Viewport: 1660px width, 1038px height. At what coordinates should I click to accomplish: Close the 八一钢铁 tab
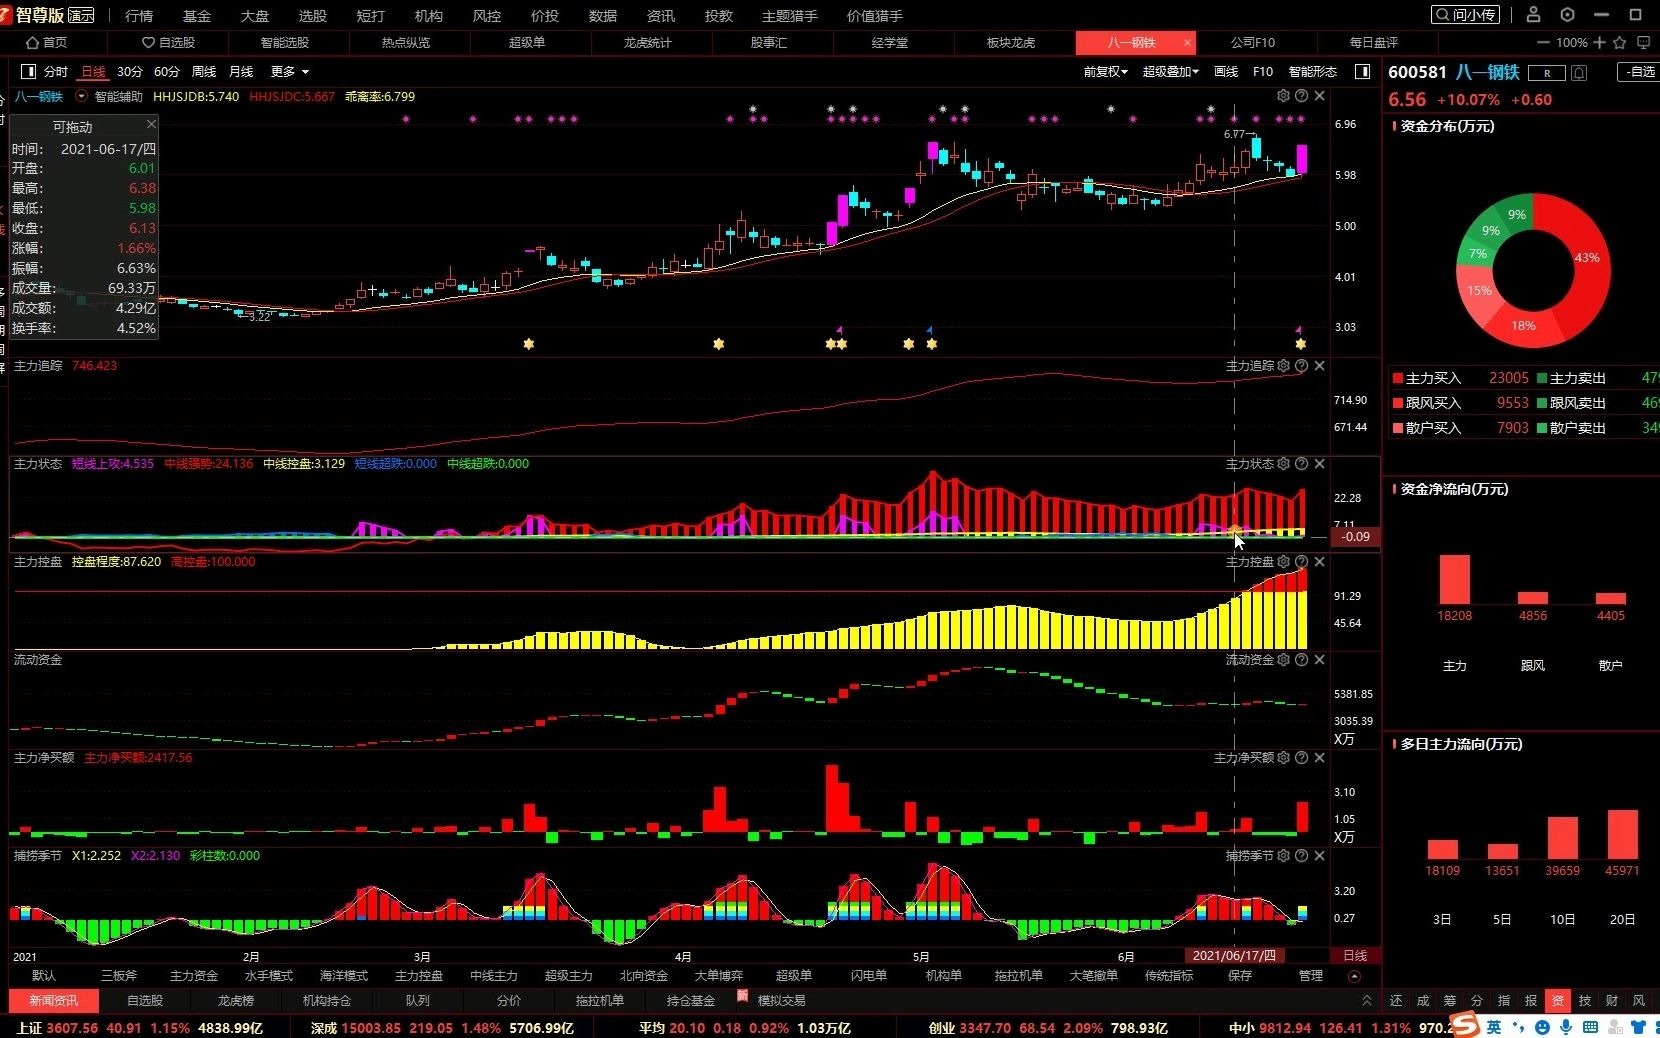[x=1187, y=43]
